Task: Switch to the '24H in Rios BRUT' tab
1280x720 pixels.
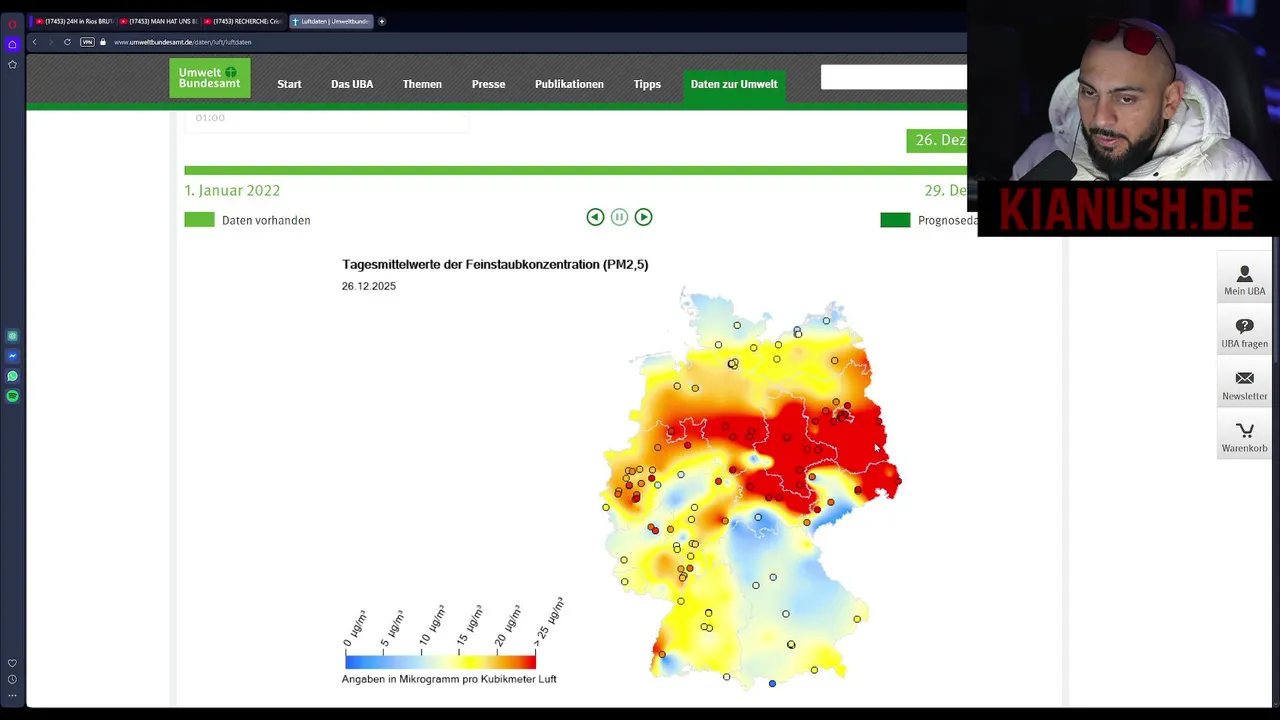Action: 74,21
